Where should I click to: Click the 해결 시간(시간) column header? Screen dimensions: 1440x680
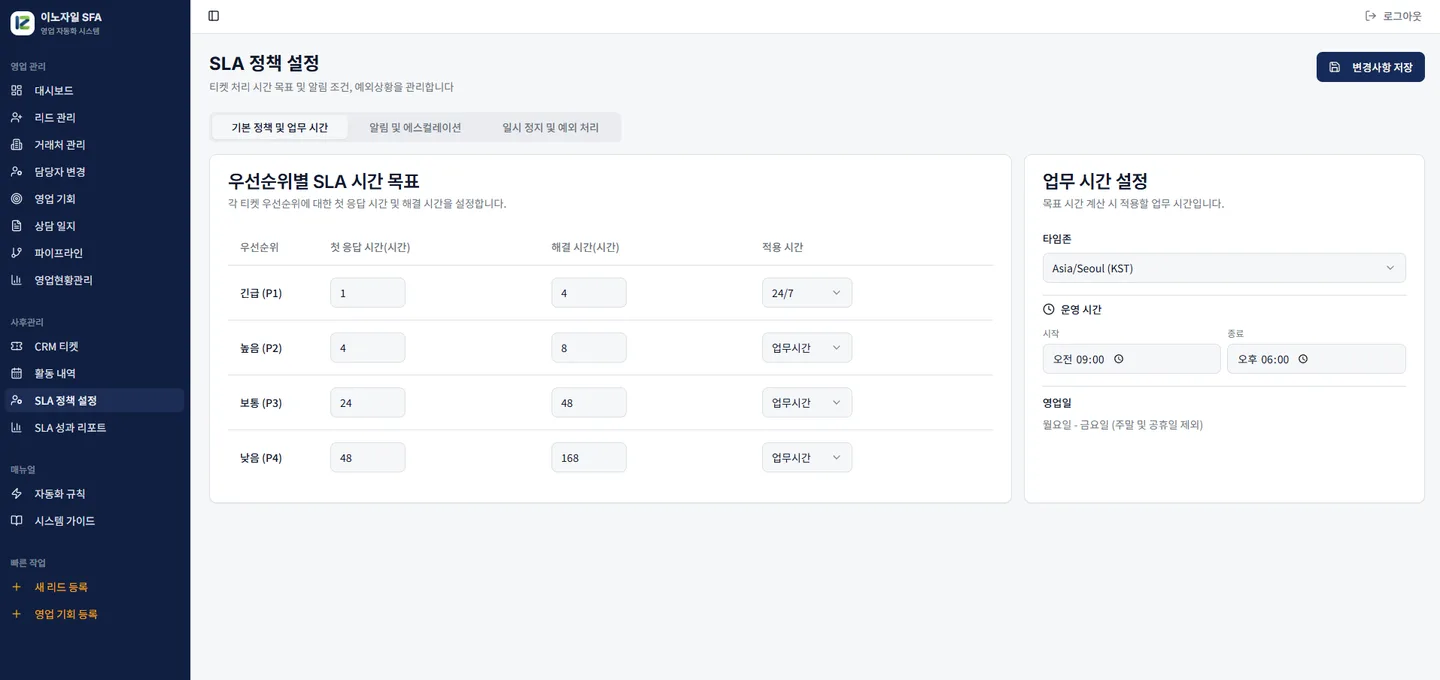coord(585,247)
